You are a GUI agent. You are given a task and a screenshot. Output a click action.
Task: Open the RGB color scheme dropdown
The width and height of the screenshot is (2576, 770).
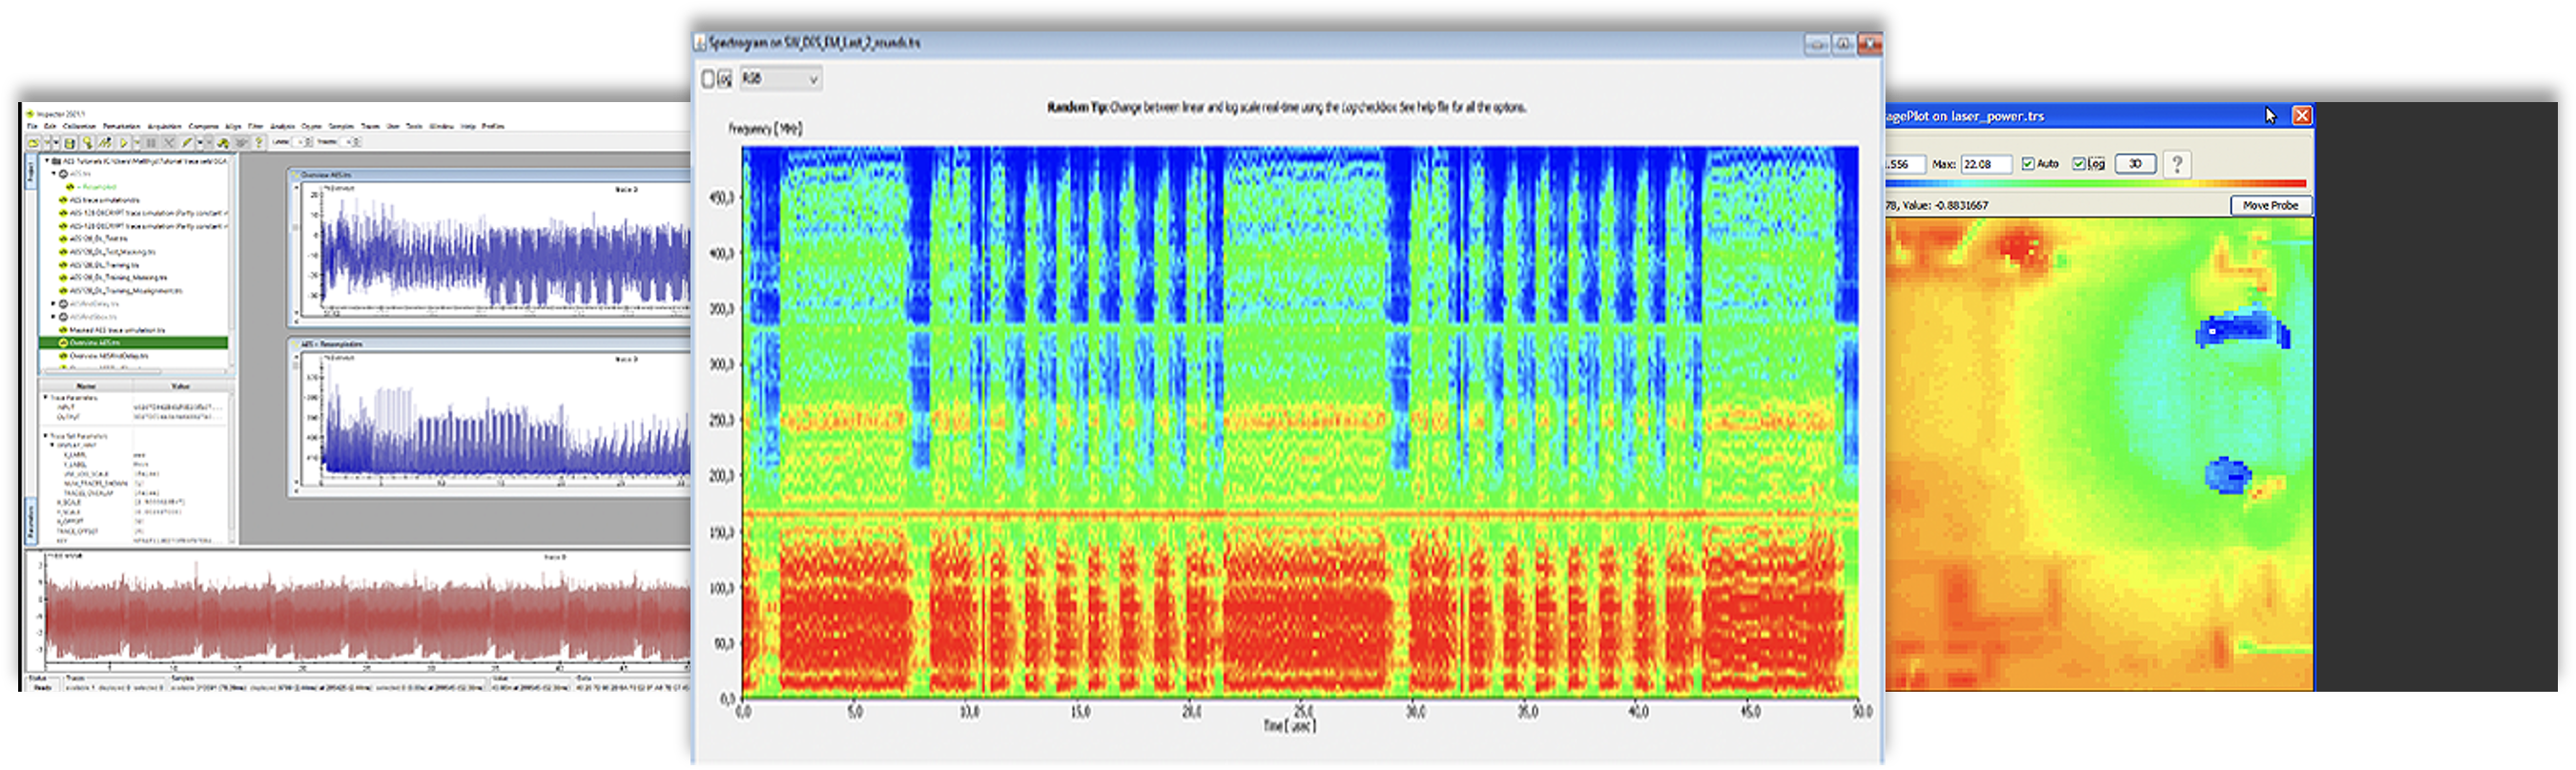pos(781,79)
